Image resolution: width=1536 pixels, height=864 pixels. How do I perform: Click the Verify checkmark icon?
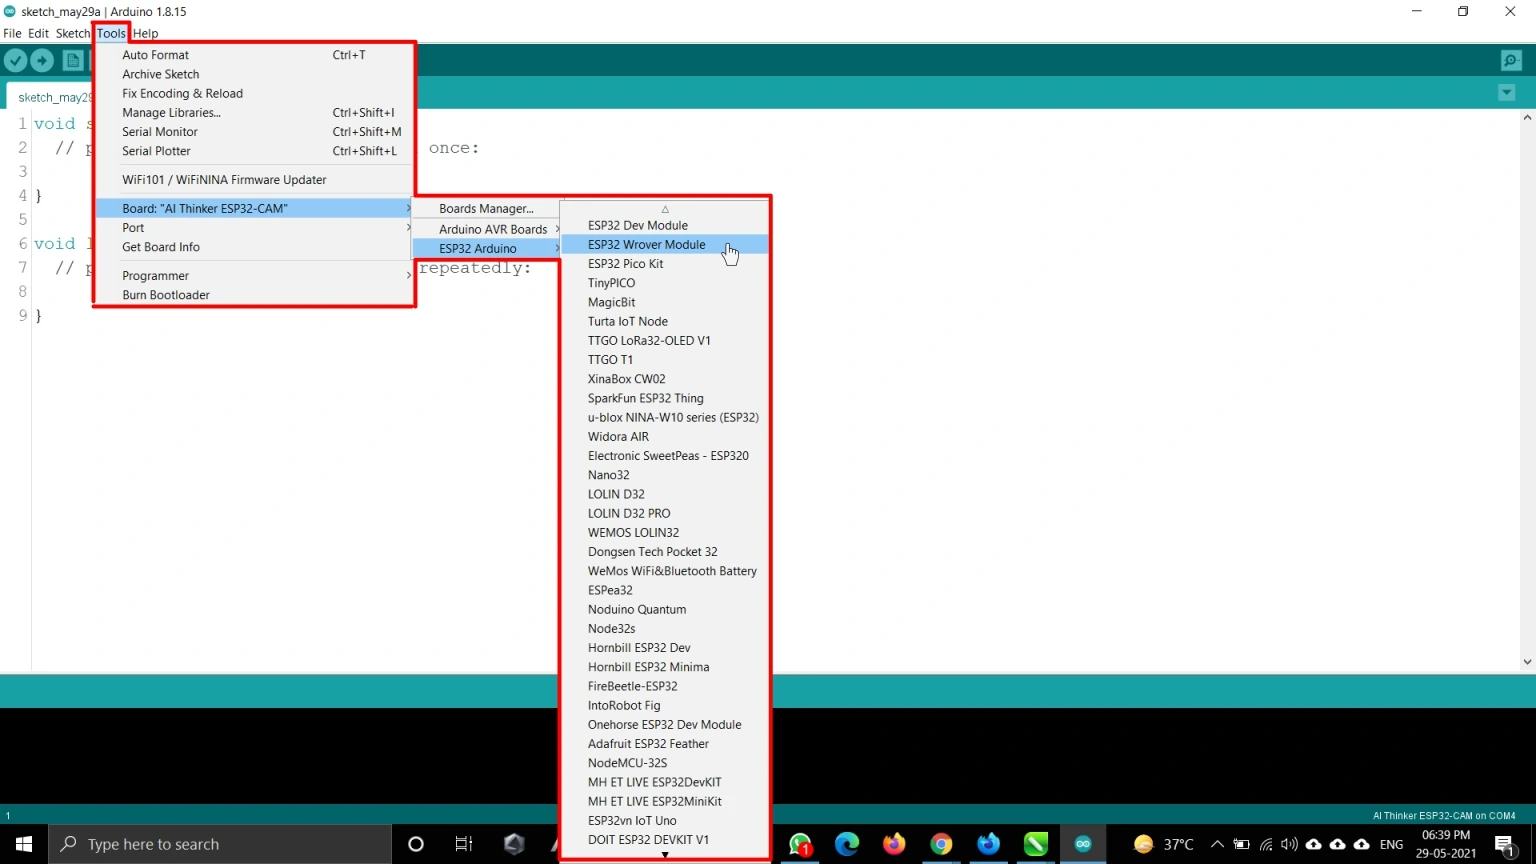pos(16,61)
